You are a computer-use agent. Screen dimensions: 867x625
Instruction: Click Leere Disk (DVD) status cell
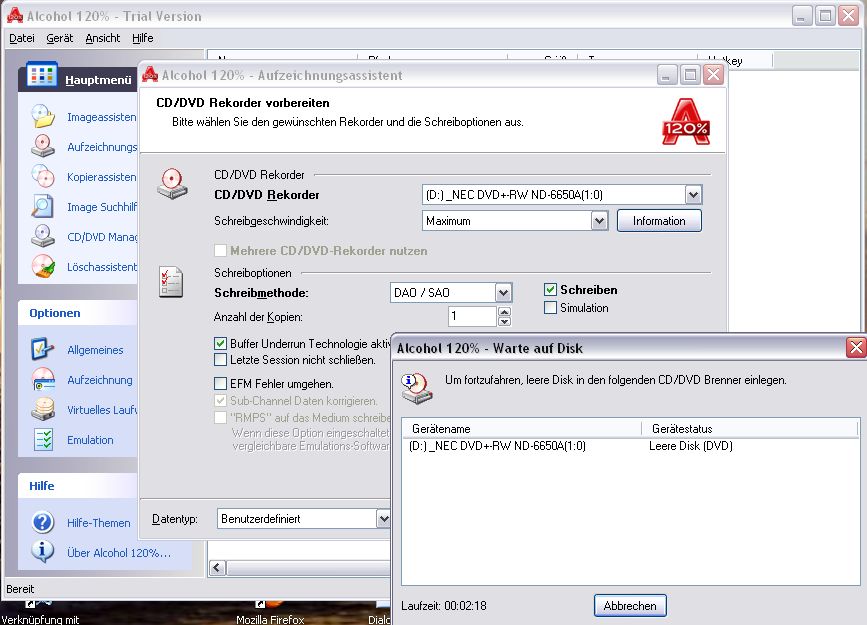[x=691, y=446]
